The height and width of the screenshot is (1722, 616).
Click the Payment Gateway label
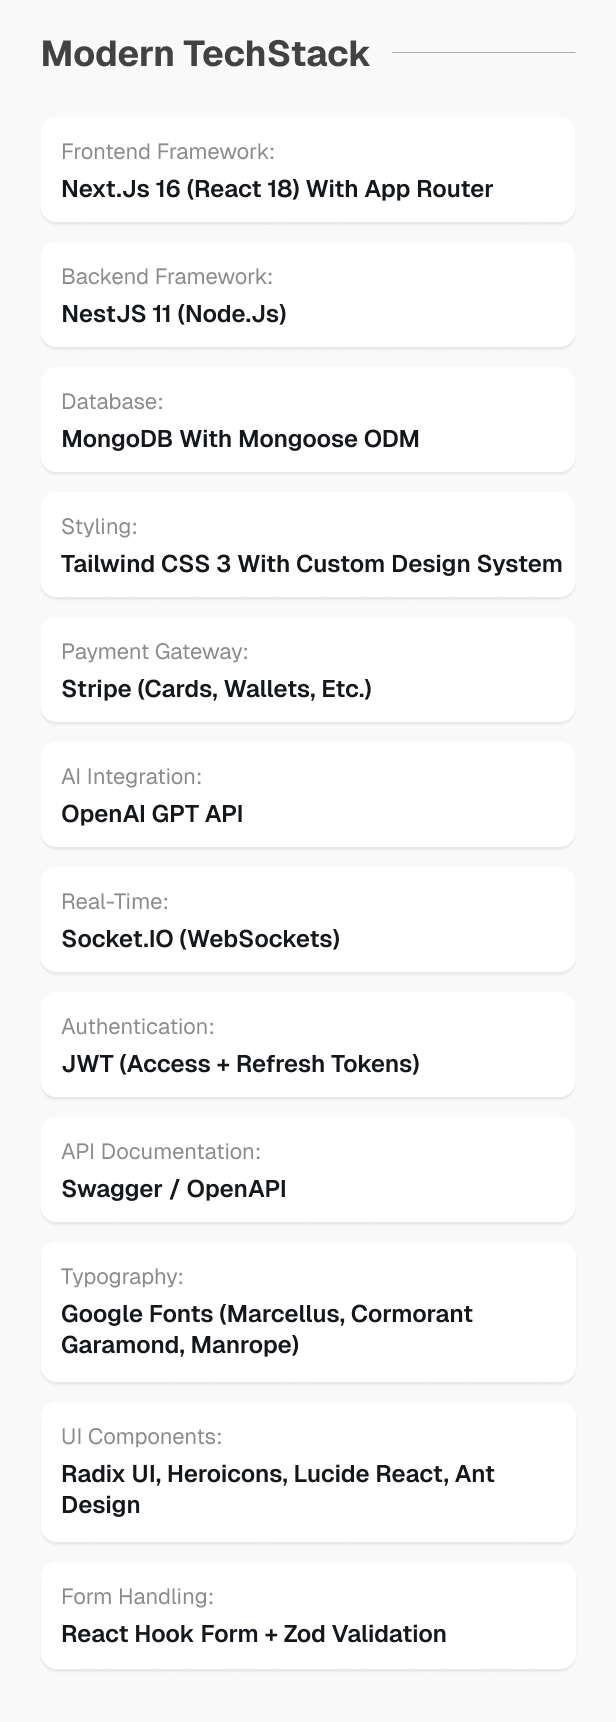154,652
